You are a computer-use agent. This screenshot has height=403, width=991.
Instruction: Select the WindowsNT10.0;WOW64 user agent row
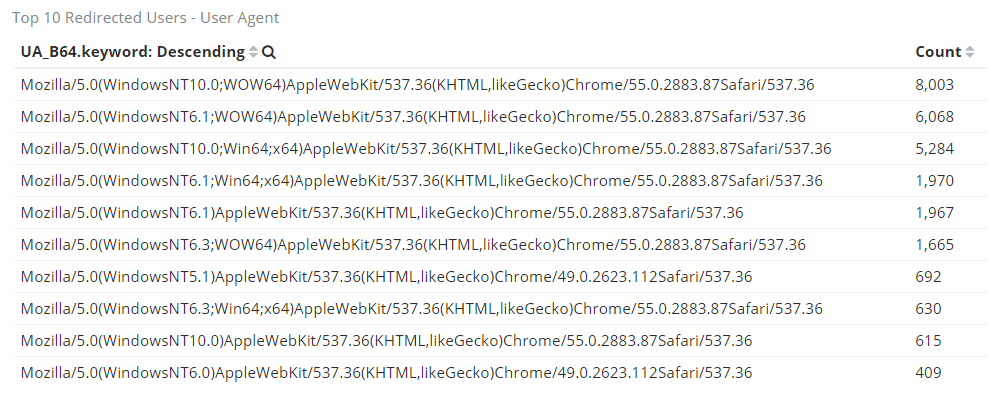coord(502,85)
